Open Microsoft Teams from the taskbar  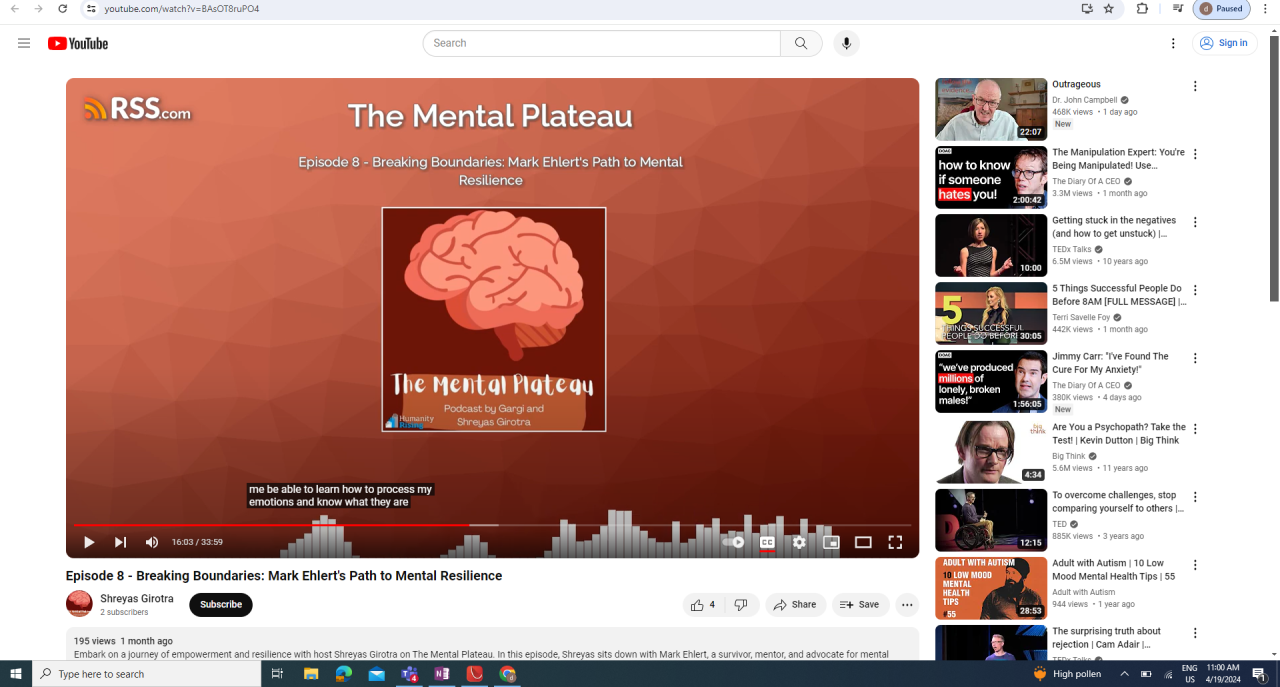[409, 674]
